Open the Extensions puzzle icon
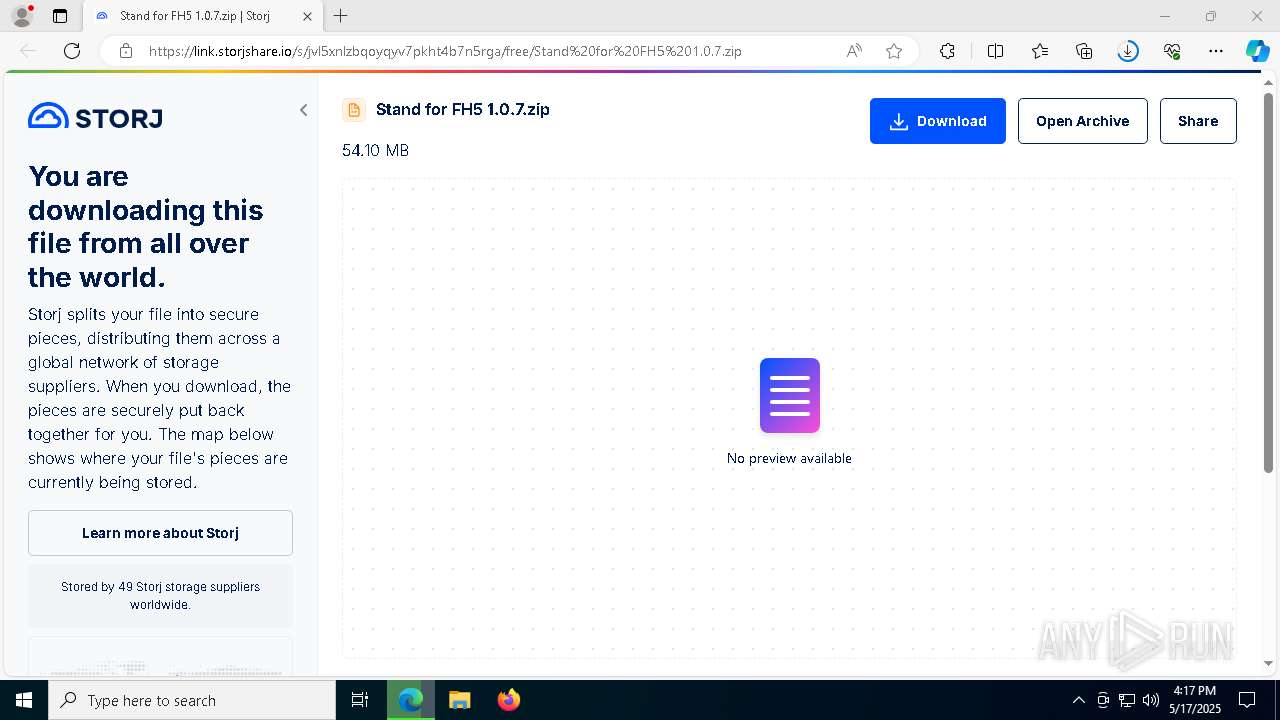 947,51
